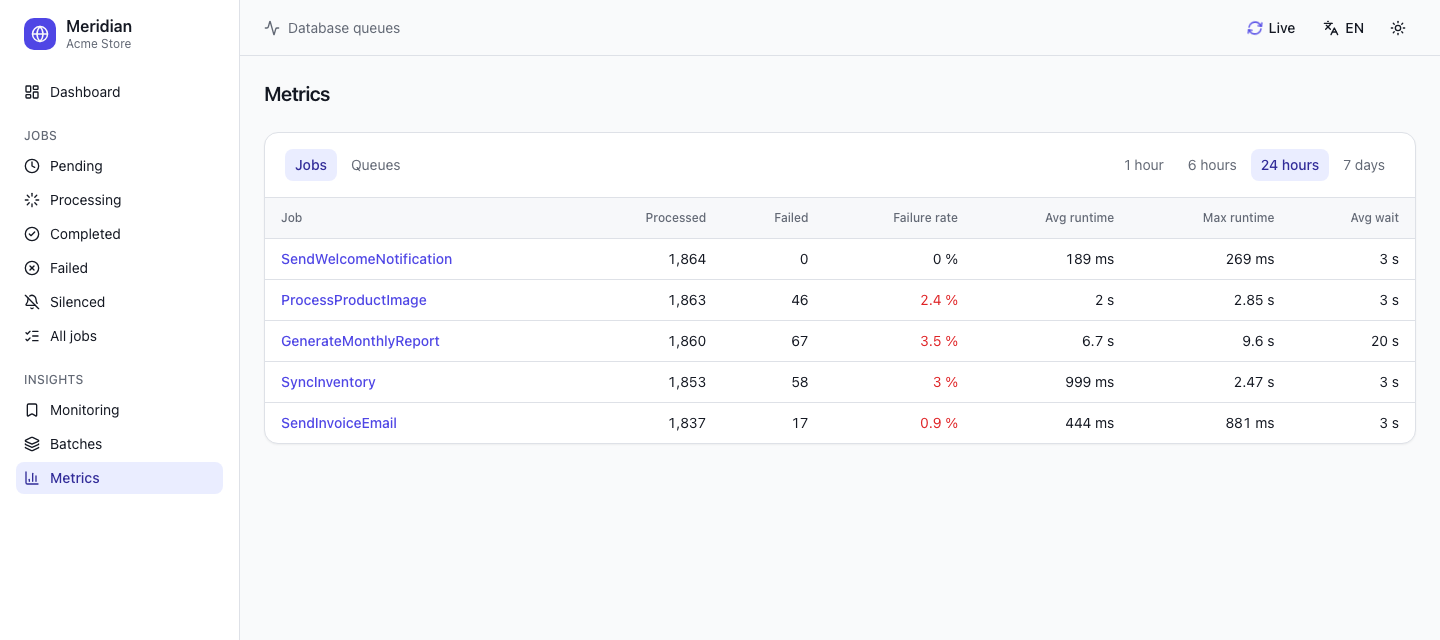Open SendWelcomeNotification job link
The width and height of the screenshot is (1440, 640).
coord(366,259)
